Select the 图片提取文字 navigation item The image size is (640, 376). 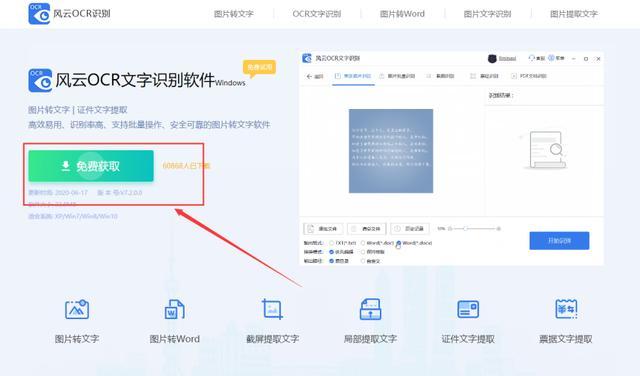point(573,14)
